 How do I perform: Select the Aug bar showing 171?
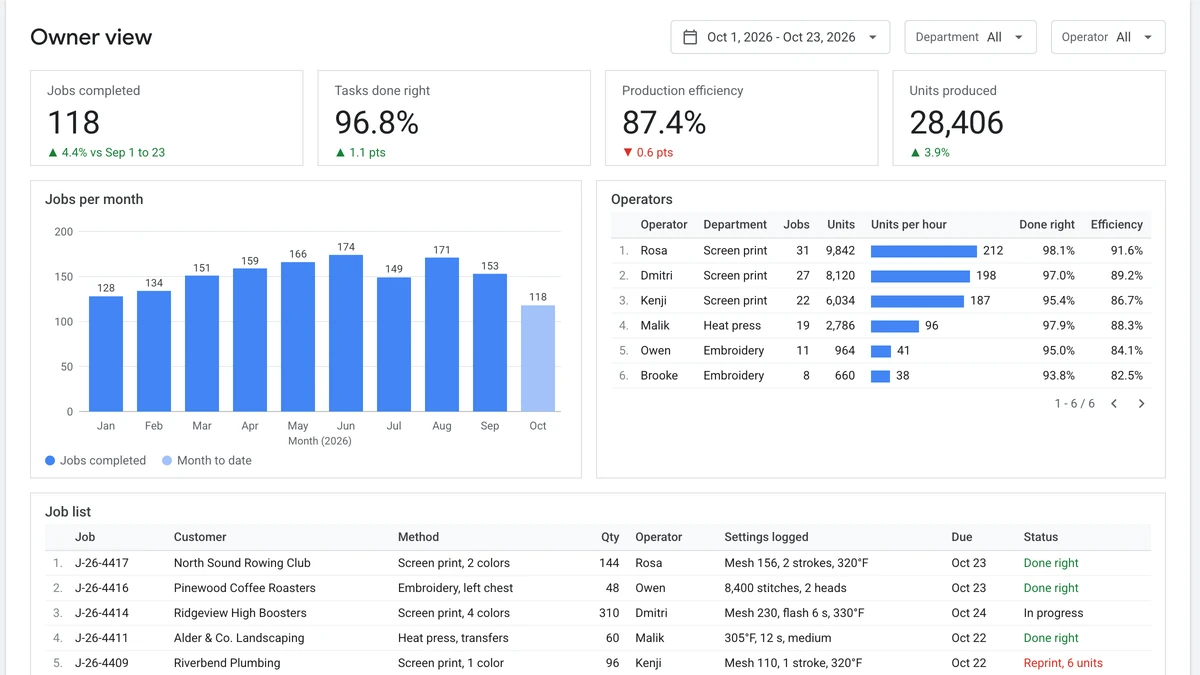pos(442,335)
